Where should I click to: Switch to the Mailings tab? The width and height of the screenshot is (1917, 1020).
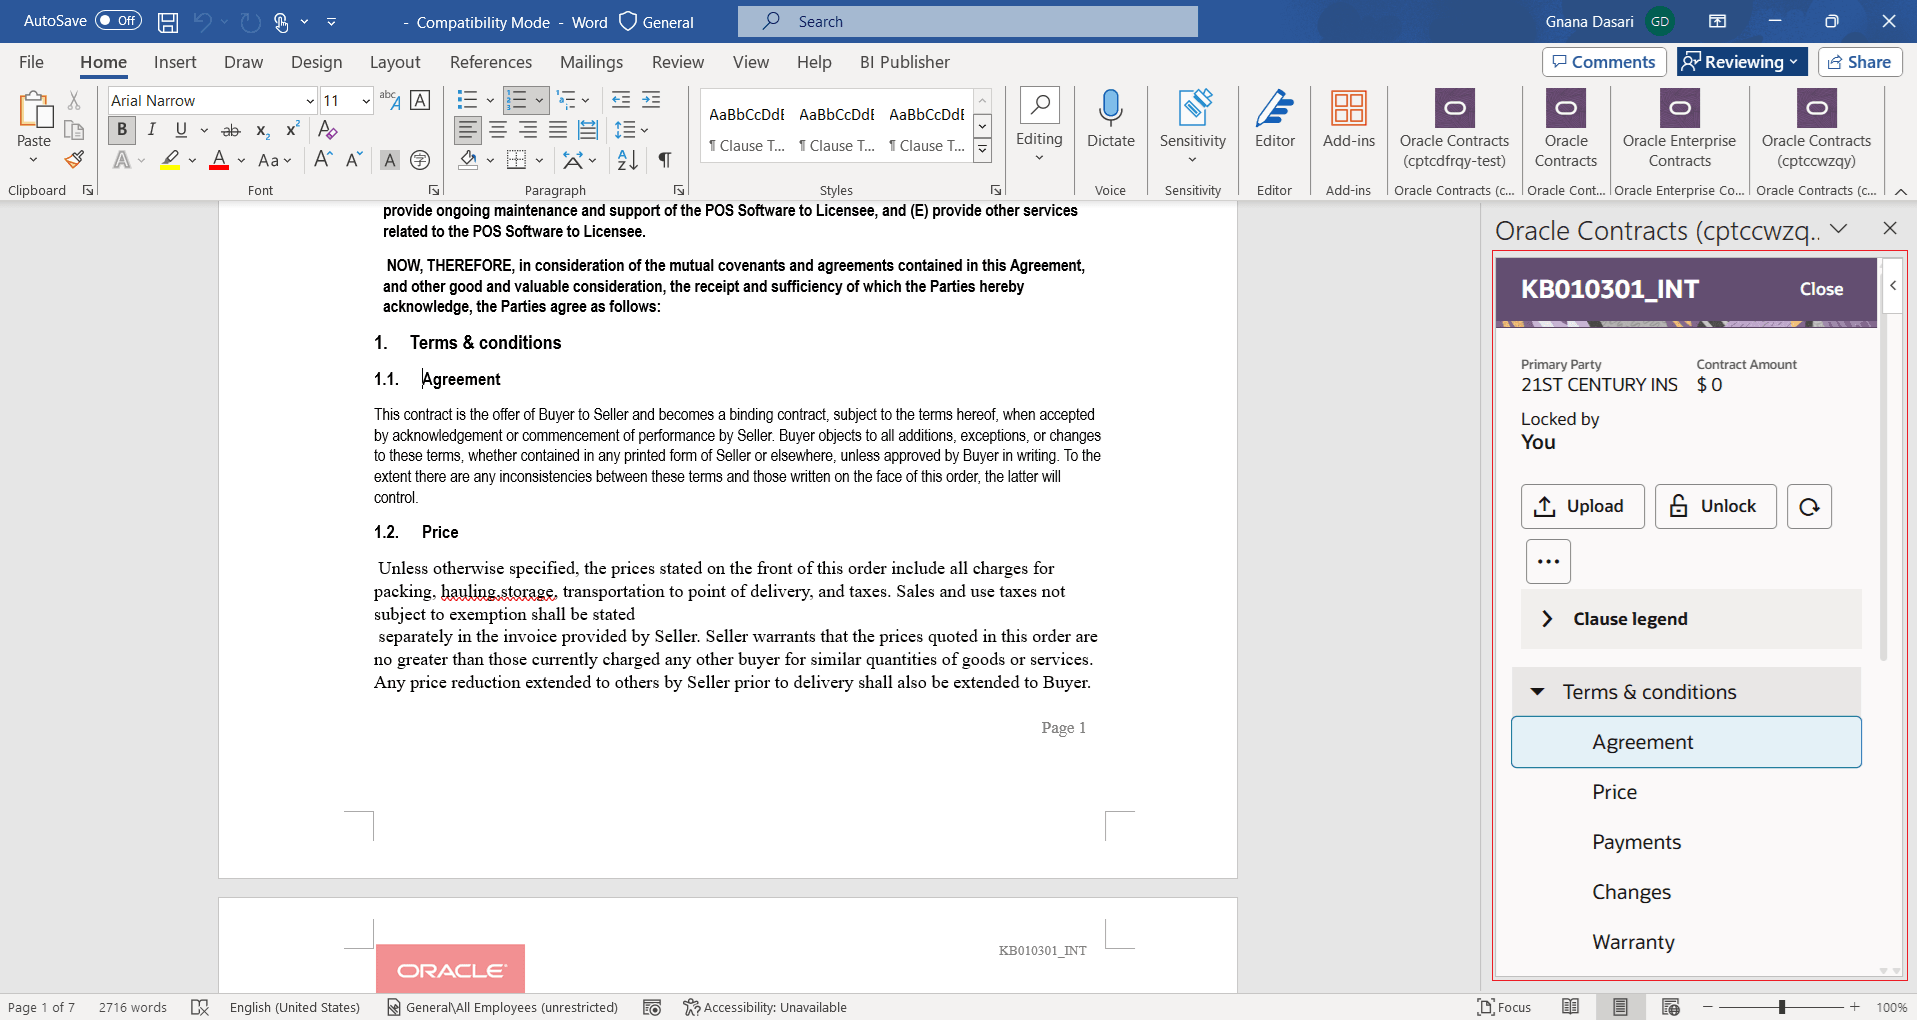click(591, 61)
